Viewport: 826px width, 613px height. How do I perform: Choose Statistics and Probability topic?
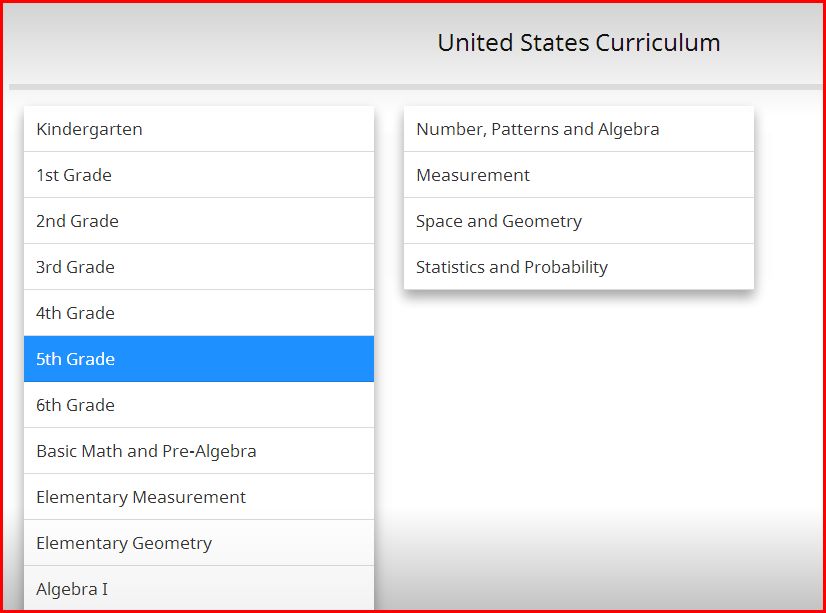tap(578, 266)
